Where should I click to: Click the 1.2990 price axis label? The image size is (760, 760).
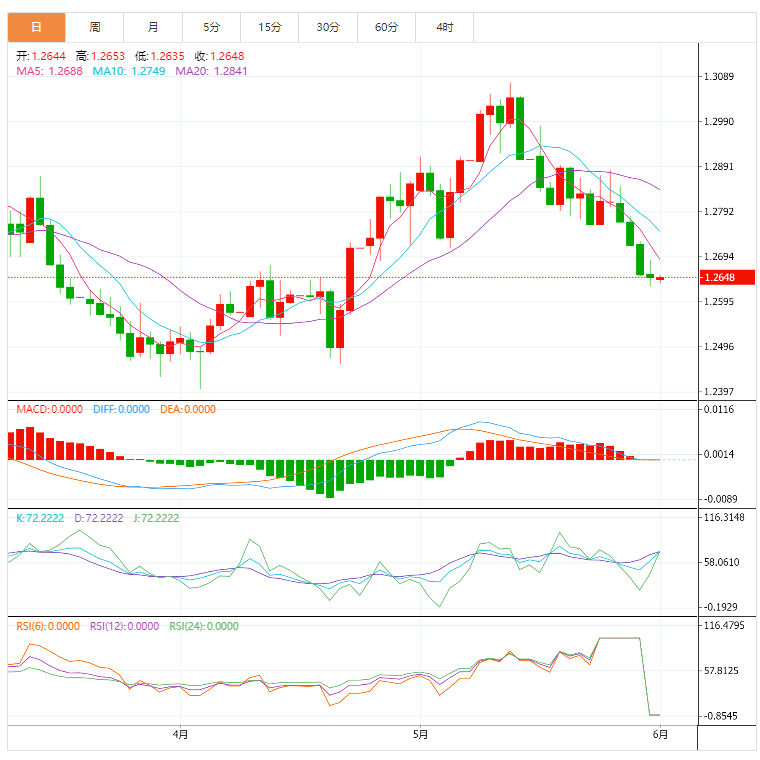click(x=719, y=122)
